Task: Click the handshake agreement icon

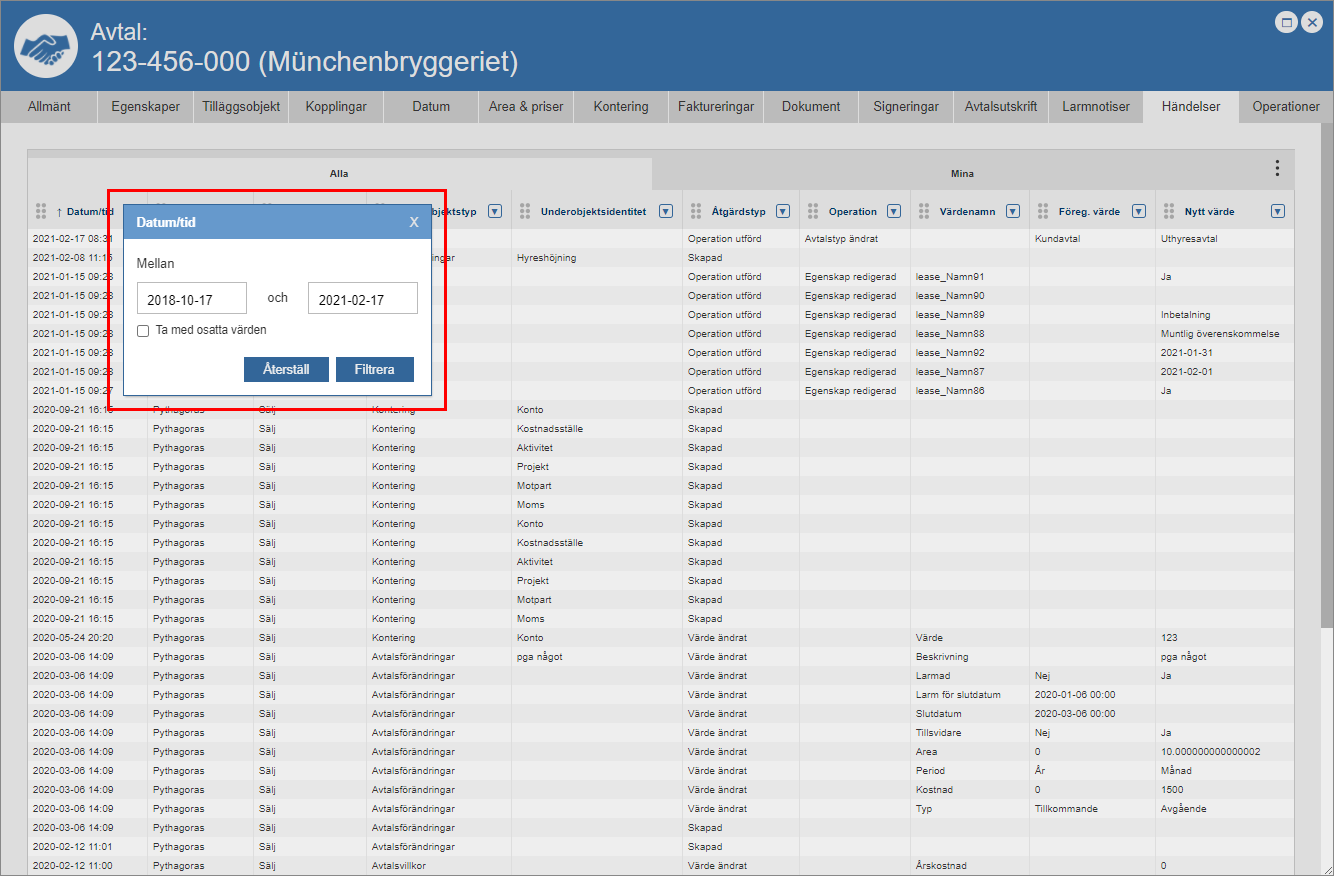Action: click(46, 48)
